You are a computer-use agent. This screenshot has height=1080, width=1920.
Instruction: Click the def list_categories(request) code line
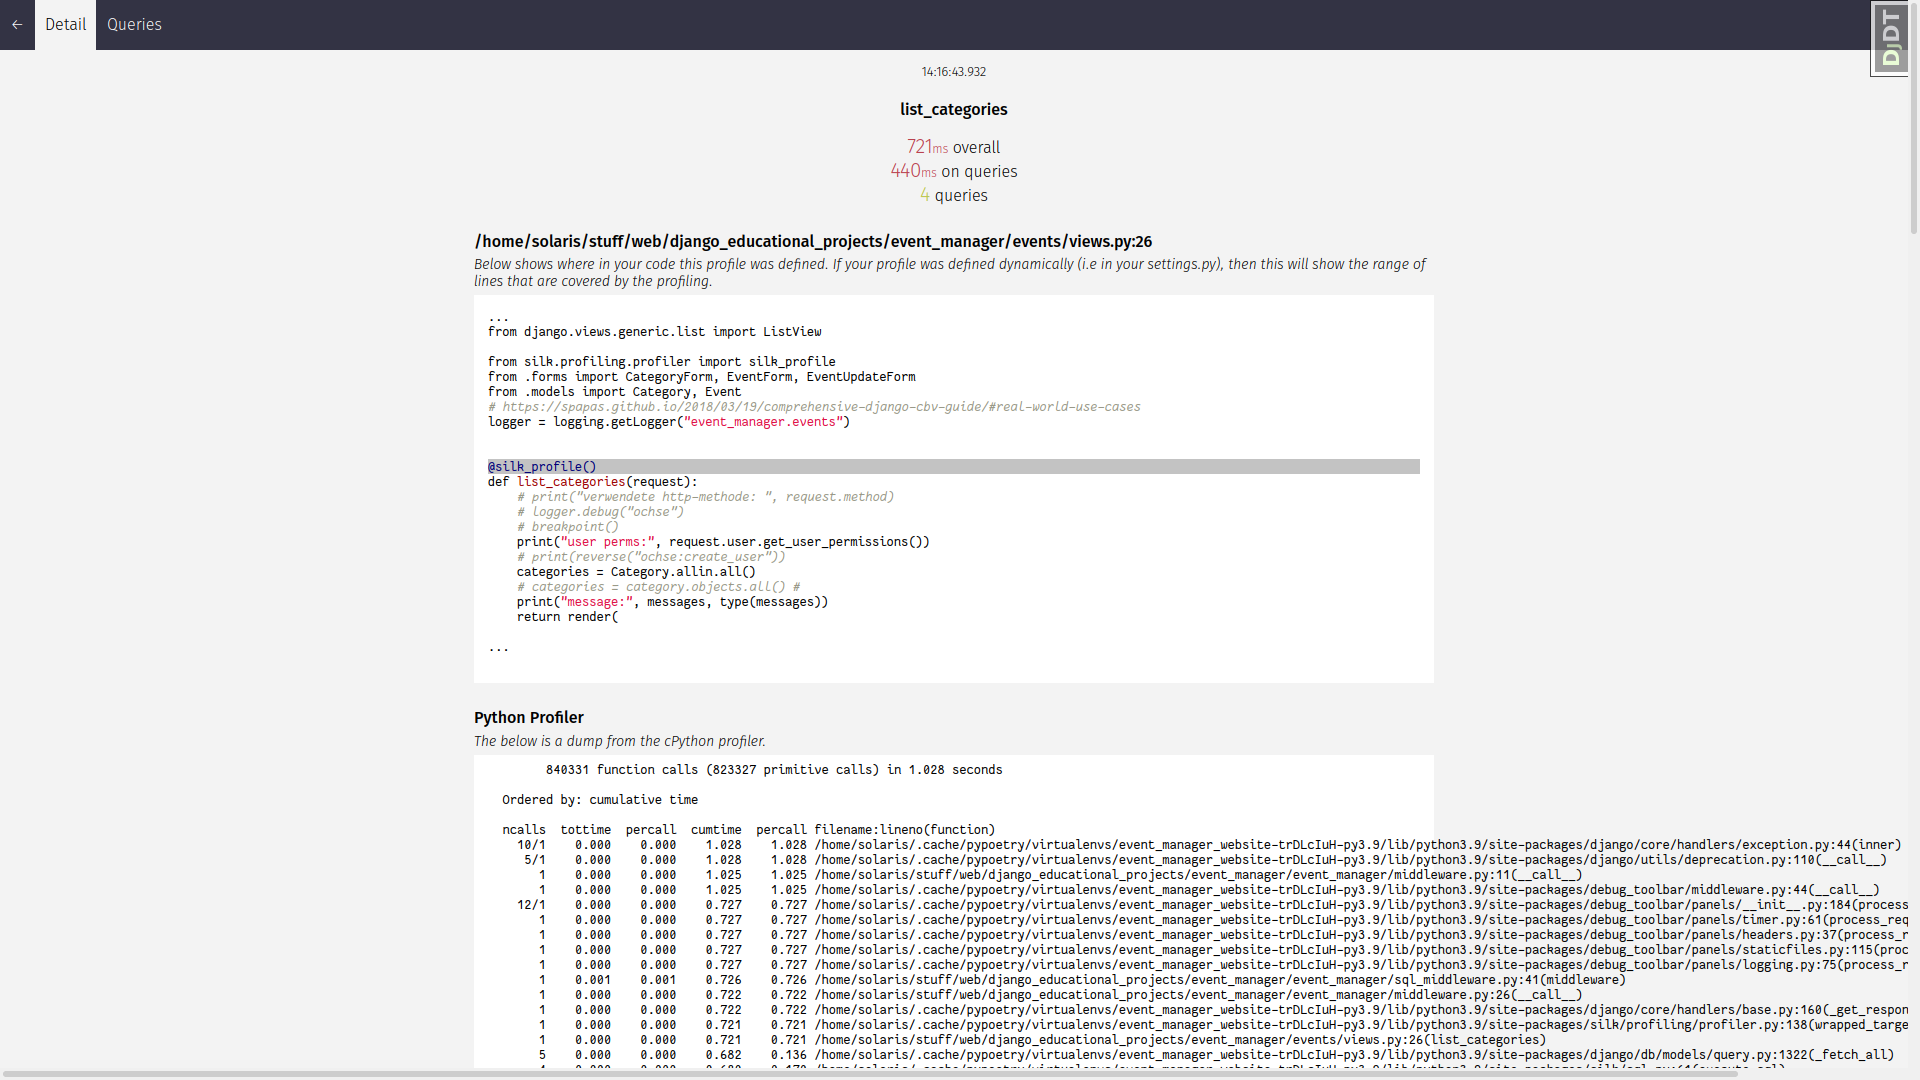(592, 482)
